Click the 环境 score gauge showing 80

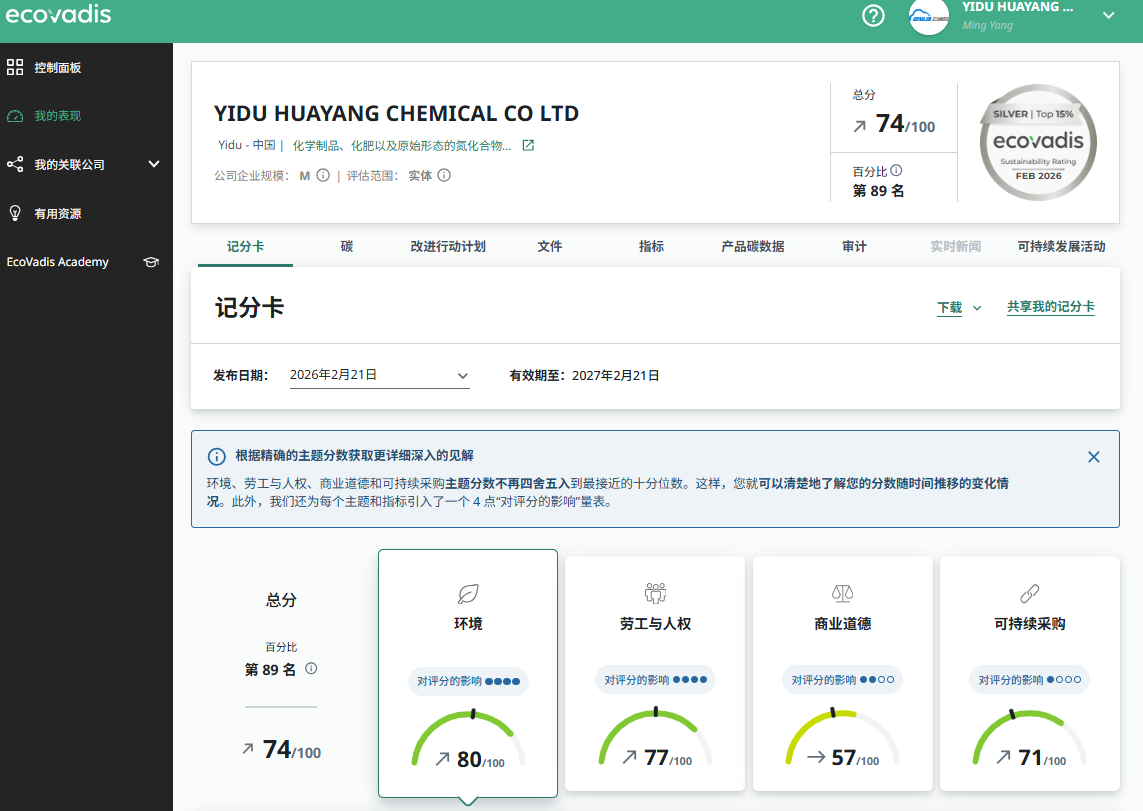(x=467, y=737)
